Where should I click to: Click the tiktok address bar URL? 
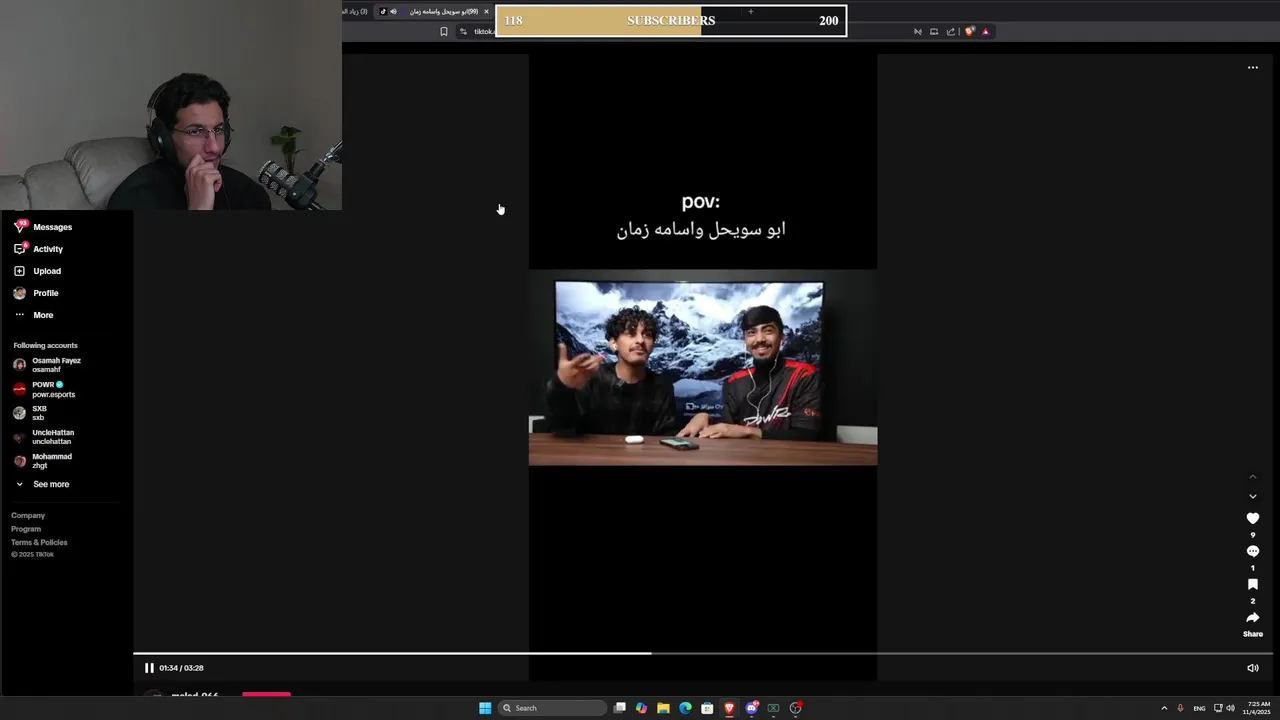pos(484,32)
